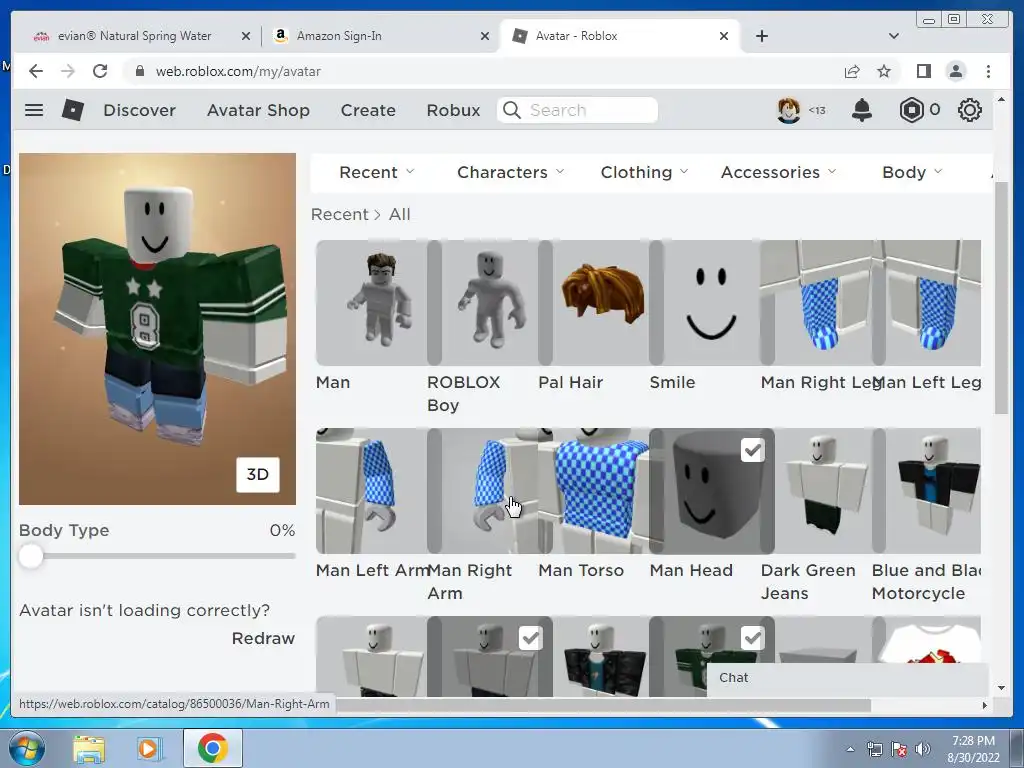Open the Action Center flag icon
1024x768 pixels.
899,749
